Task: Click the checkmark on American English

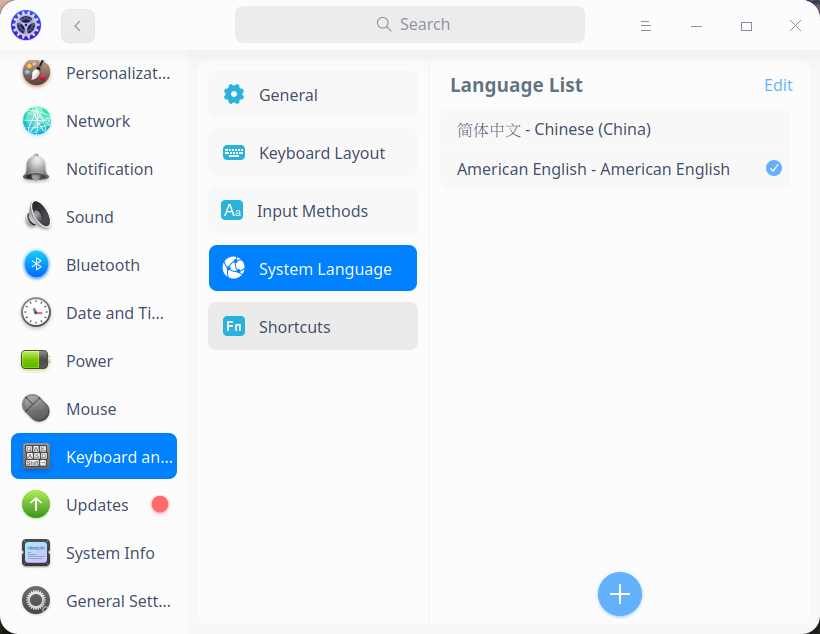Action: pos(773,168)
